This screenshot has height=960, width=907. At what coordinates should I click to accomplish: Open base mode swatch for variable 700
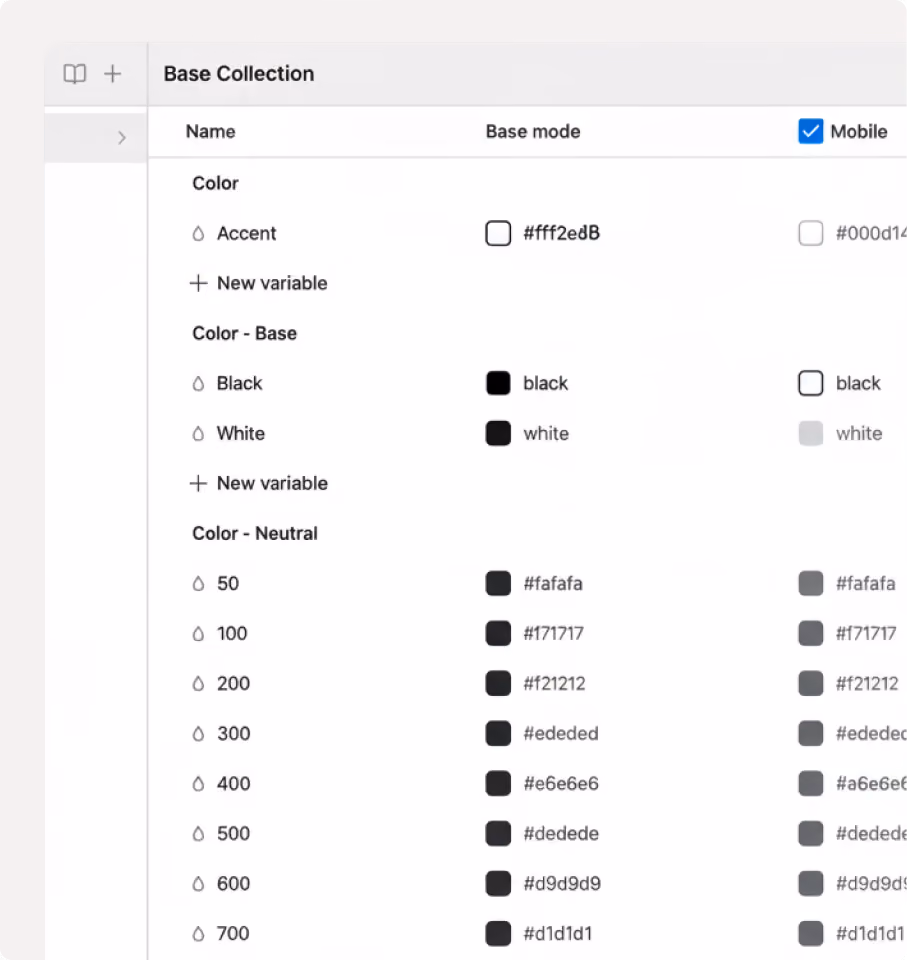coord(498,934)
